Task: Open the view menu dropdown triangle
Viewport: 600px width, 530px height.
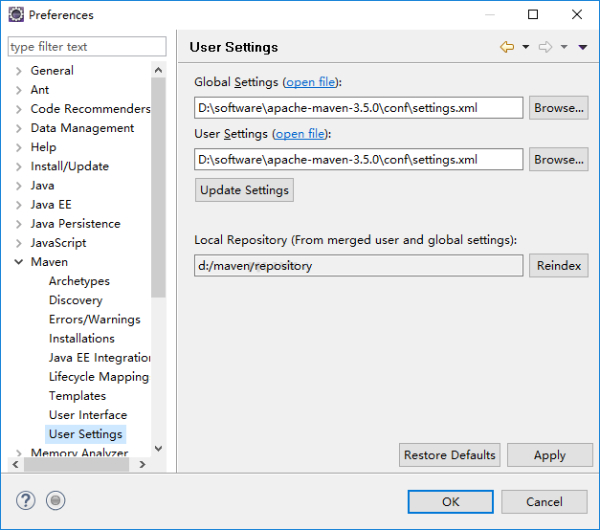Action: tap(583, 47)
